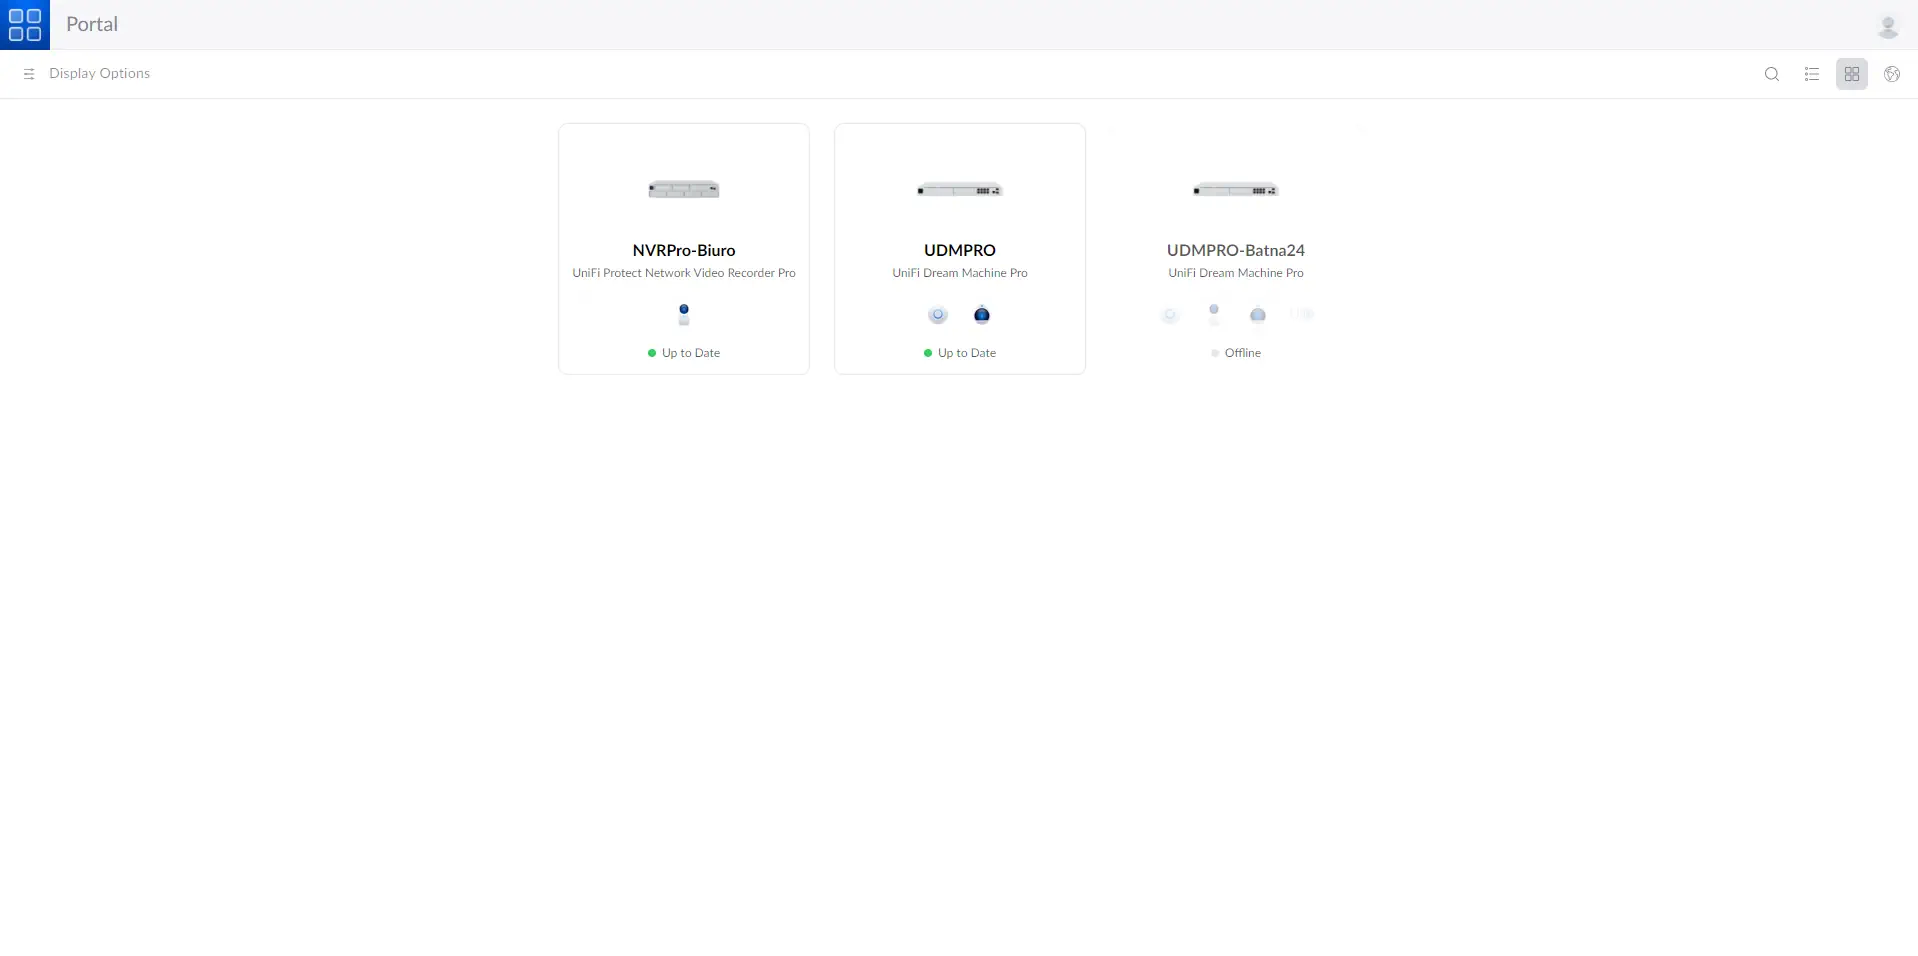This screenshot has height=956, width=1918.
Task: Select the first faded app icon on UDMPRO-Batna24
Action: (1170, 314)
